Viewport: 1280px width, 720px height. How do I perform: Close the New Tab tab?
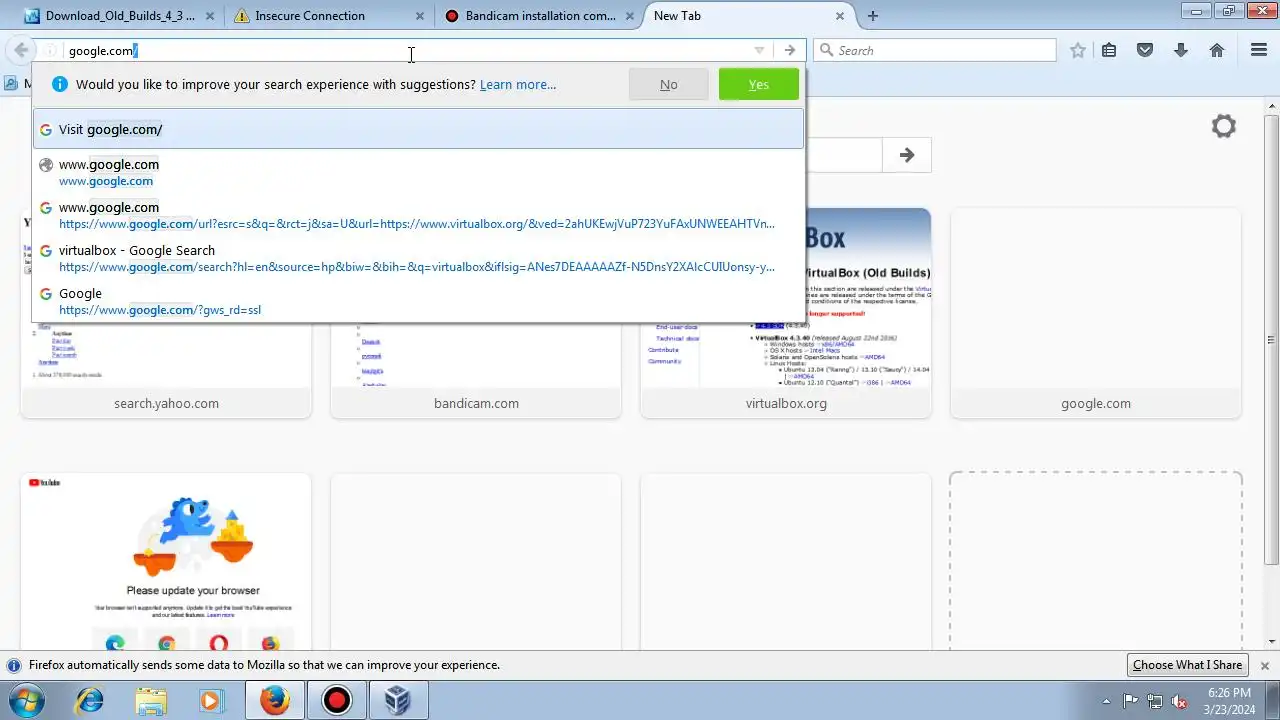coord(840,16)
